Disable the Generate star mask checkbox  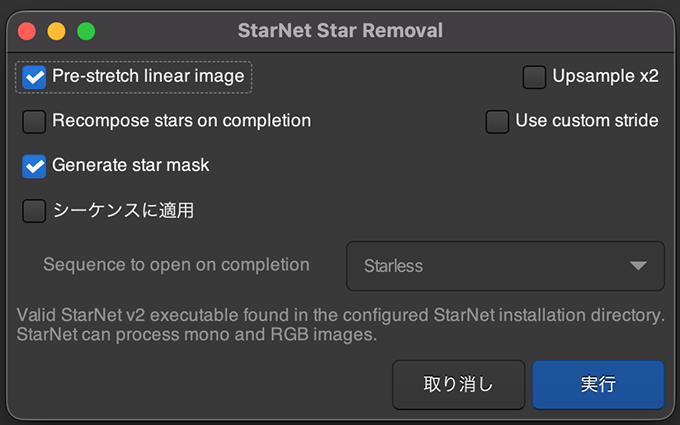click(x=35, y=166)
